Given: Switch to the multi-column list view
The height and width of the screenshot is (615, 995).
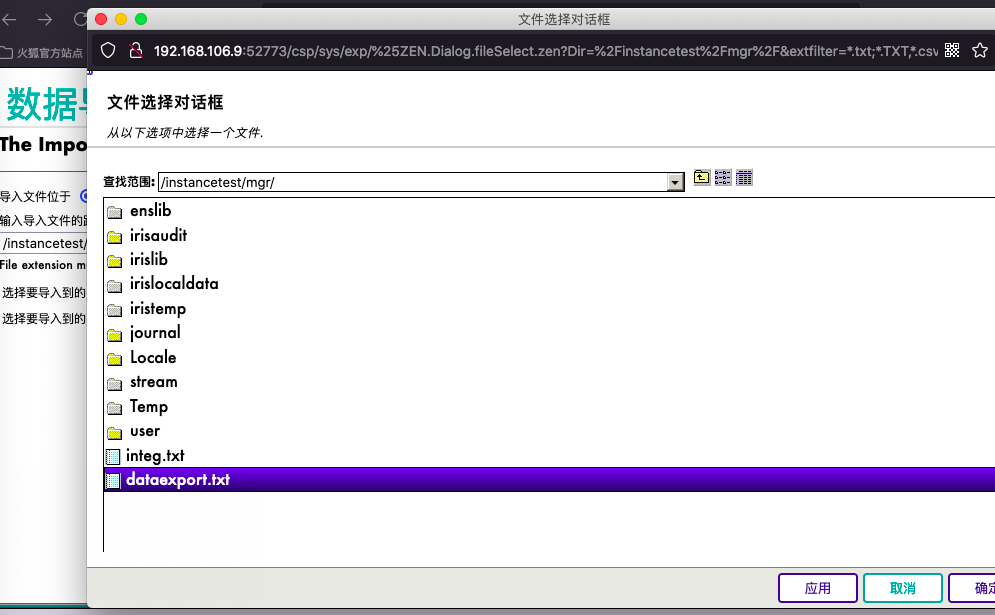Looking at the screenshot, I should (x=722, y=177).
